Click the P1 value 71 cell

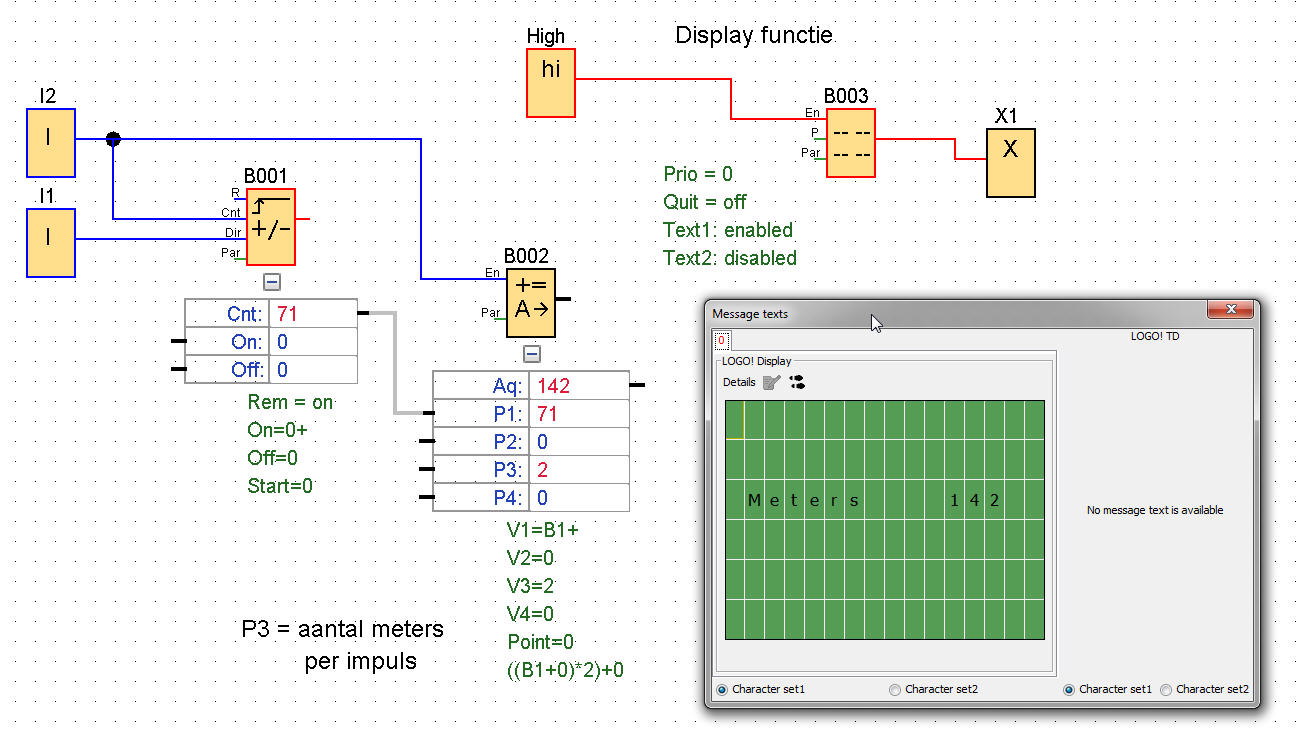point(581,414)
